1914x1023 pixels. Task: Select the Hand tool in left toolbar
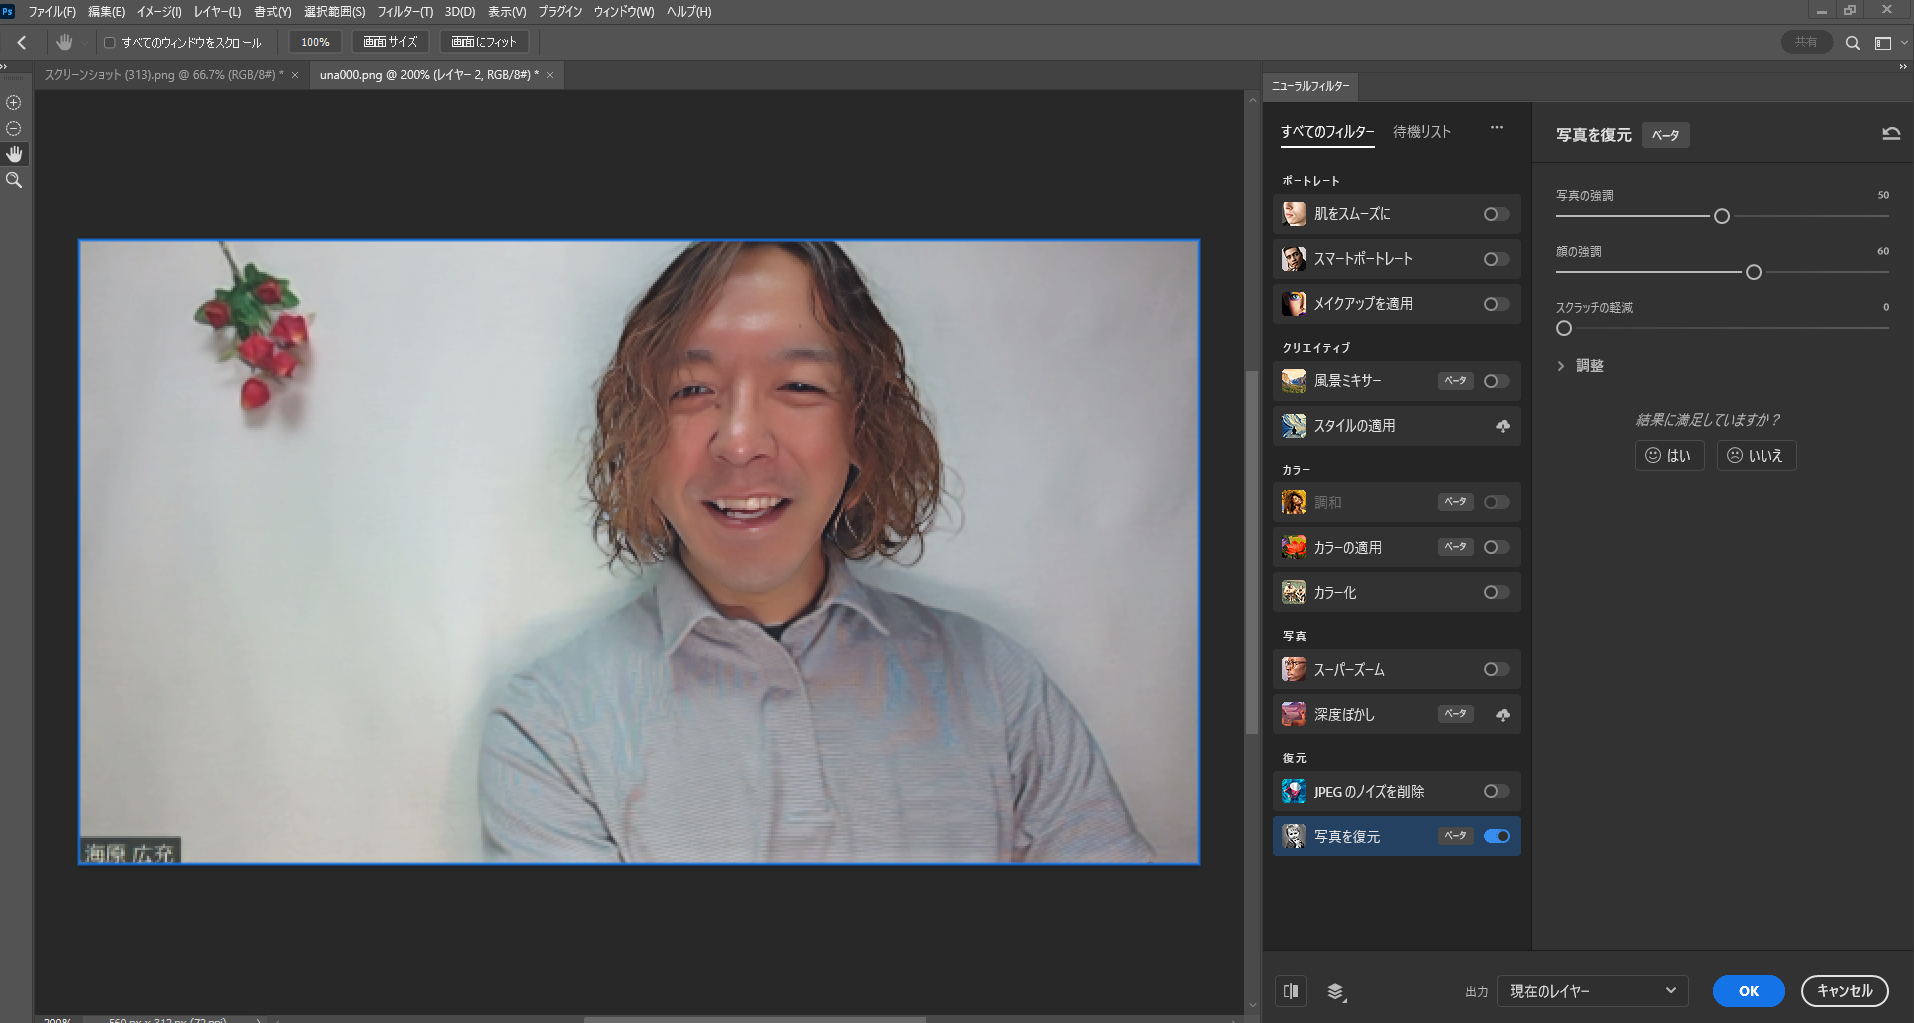coord(14,154)
